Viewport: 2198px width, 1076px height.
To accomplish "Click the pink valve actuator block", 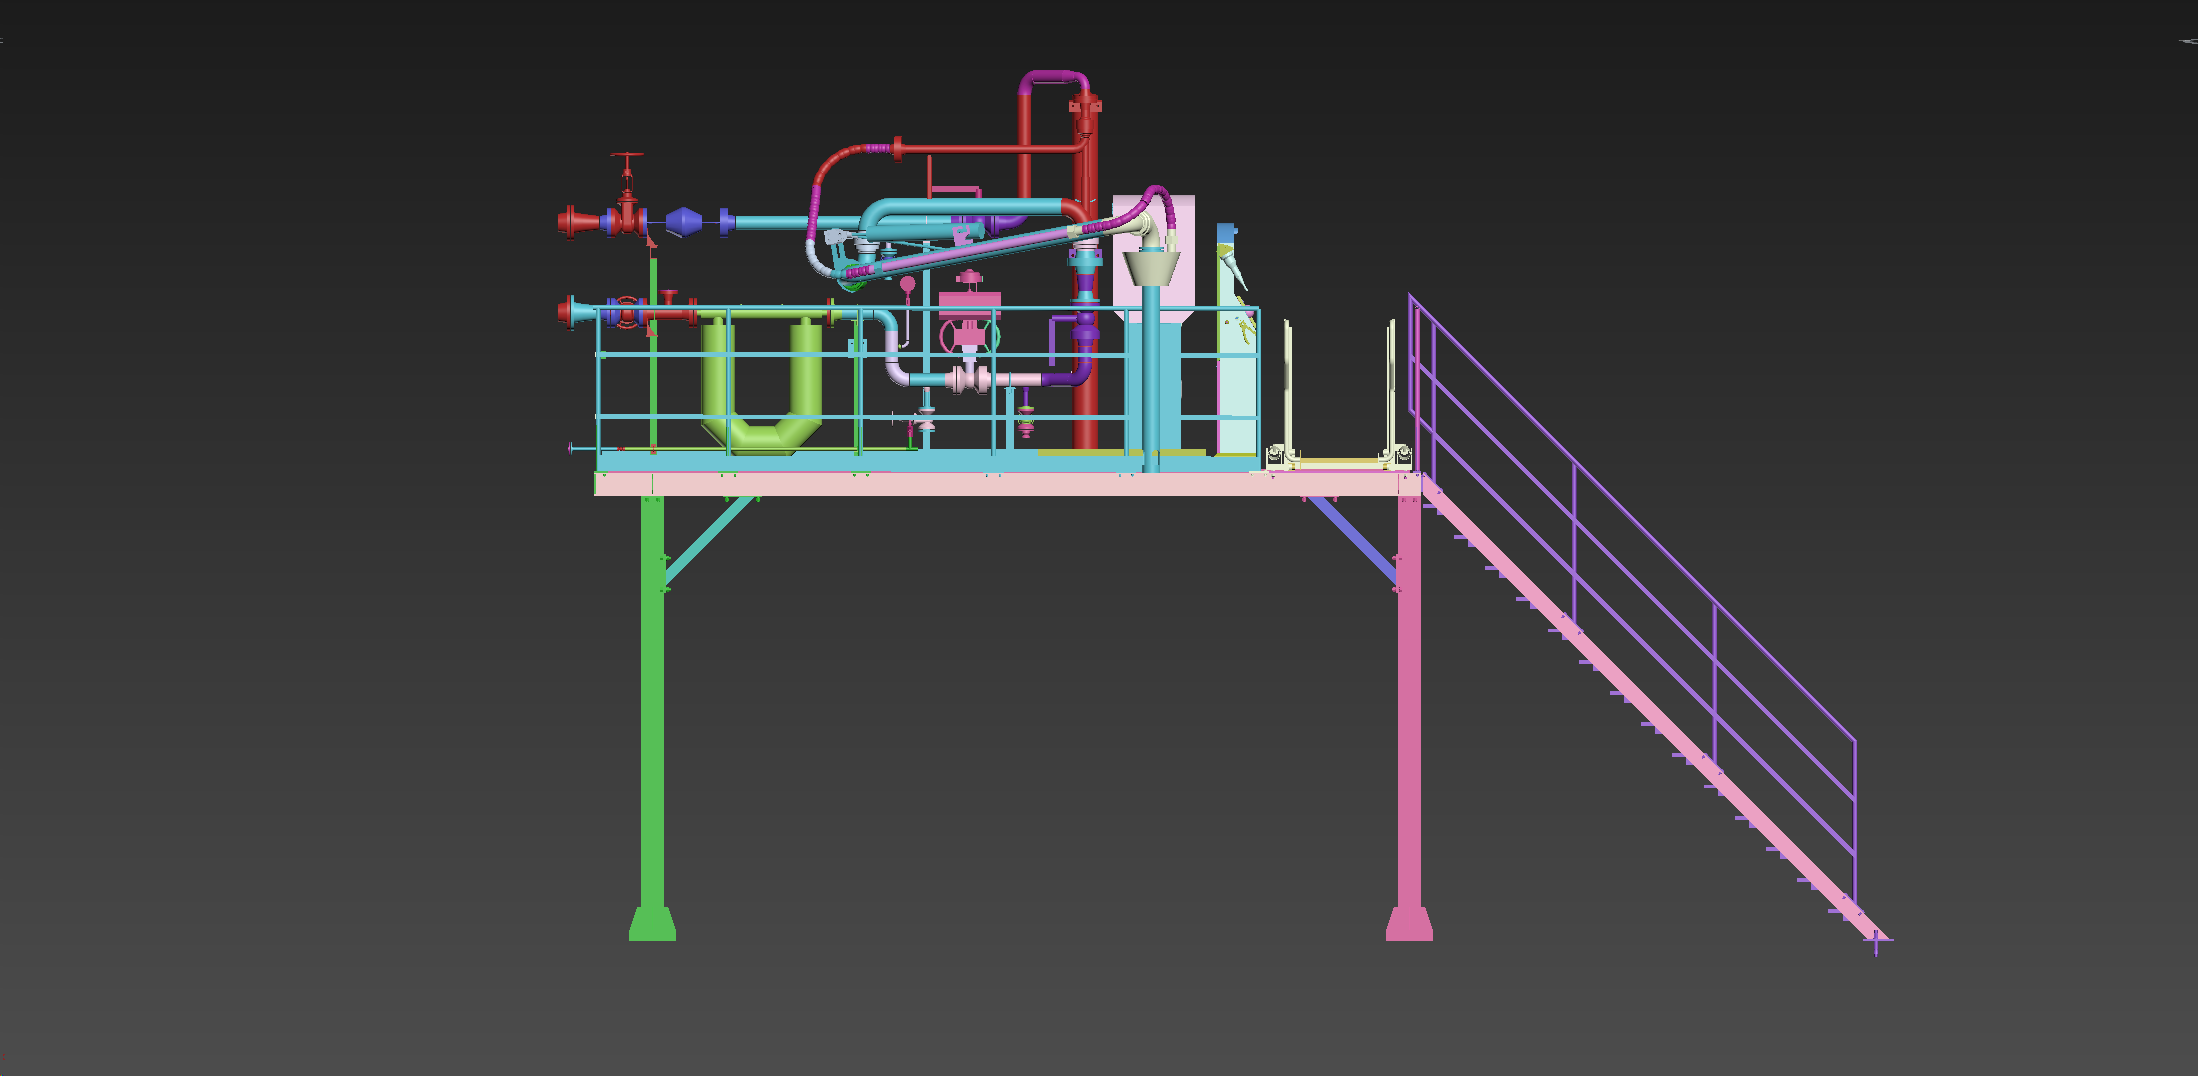I will click(969, 301).
